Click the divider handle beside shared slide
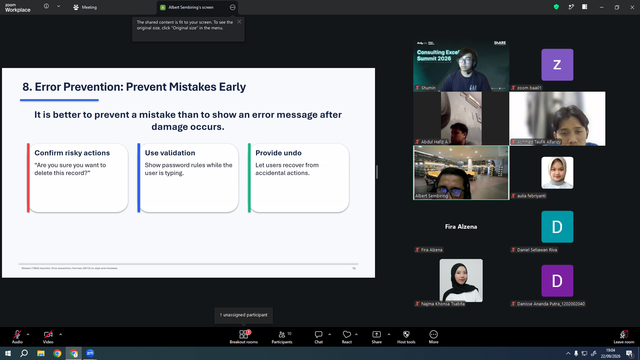 tap(377, 172)
